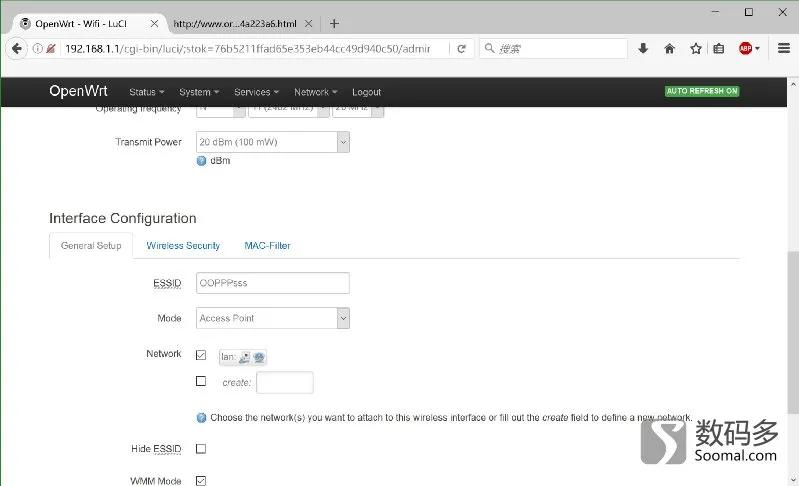Click the Transmit Power label

point(148,142)
